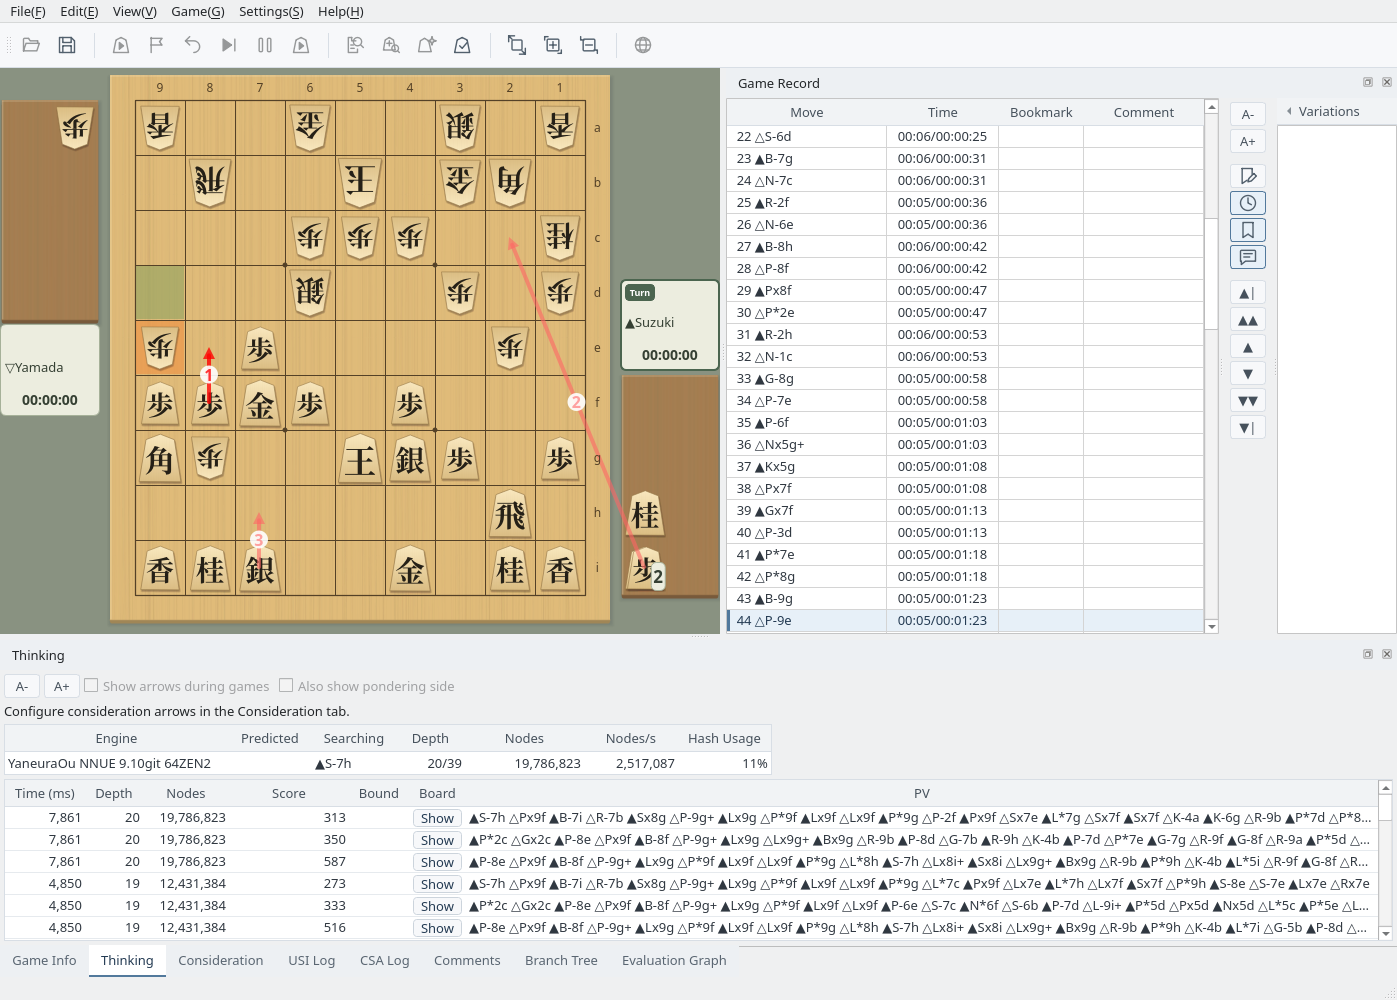Switch to the Evaluation Graph tab
Image resolution: width=1397 pixels, height=1000 pixels.
(674, 961)
